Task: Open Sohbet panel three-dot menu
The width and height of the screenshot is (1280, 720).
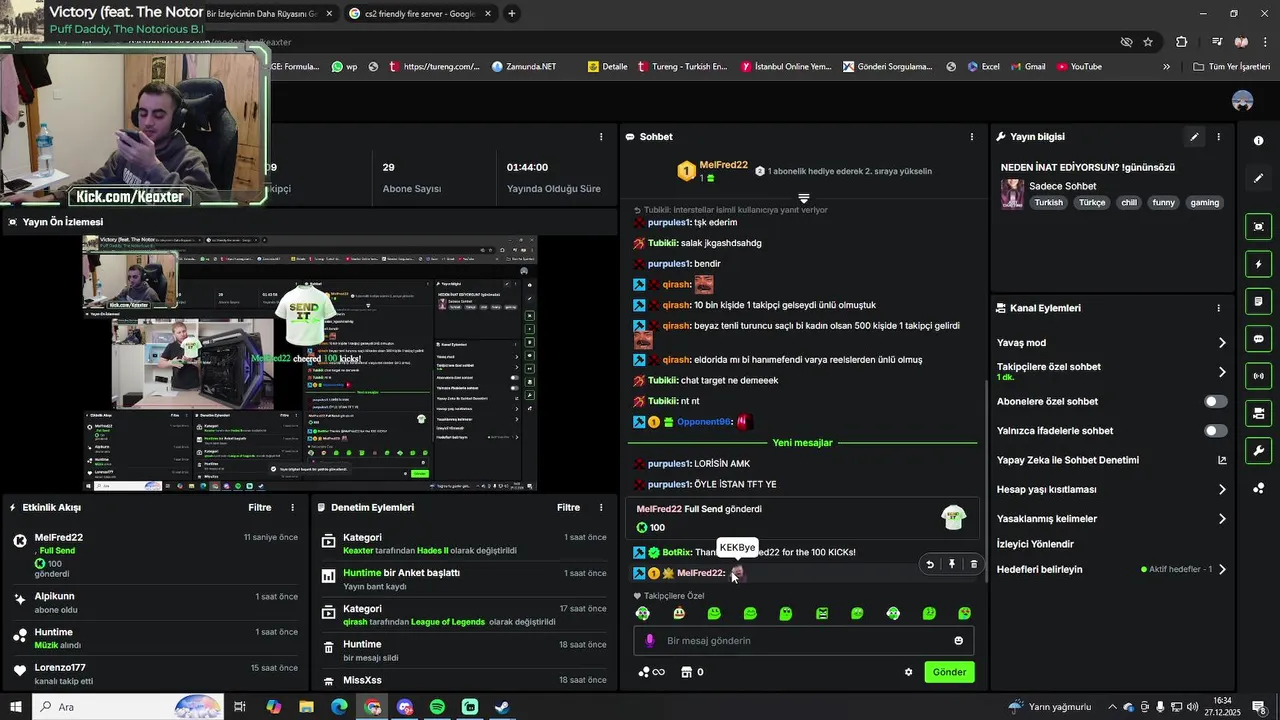Action: coord(971,137)
